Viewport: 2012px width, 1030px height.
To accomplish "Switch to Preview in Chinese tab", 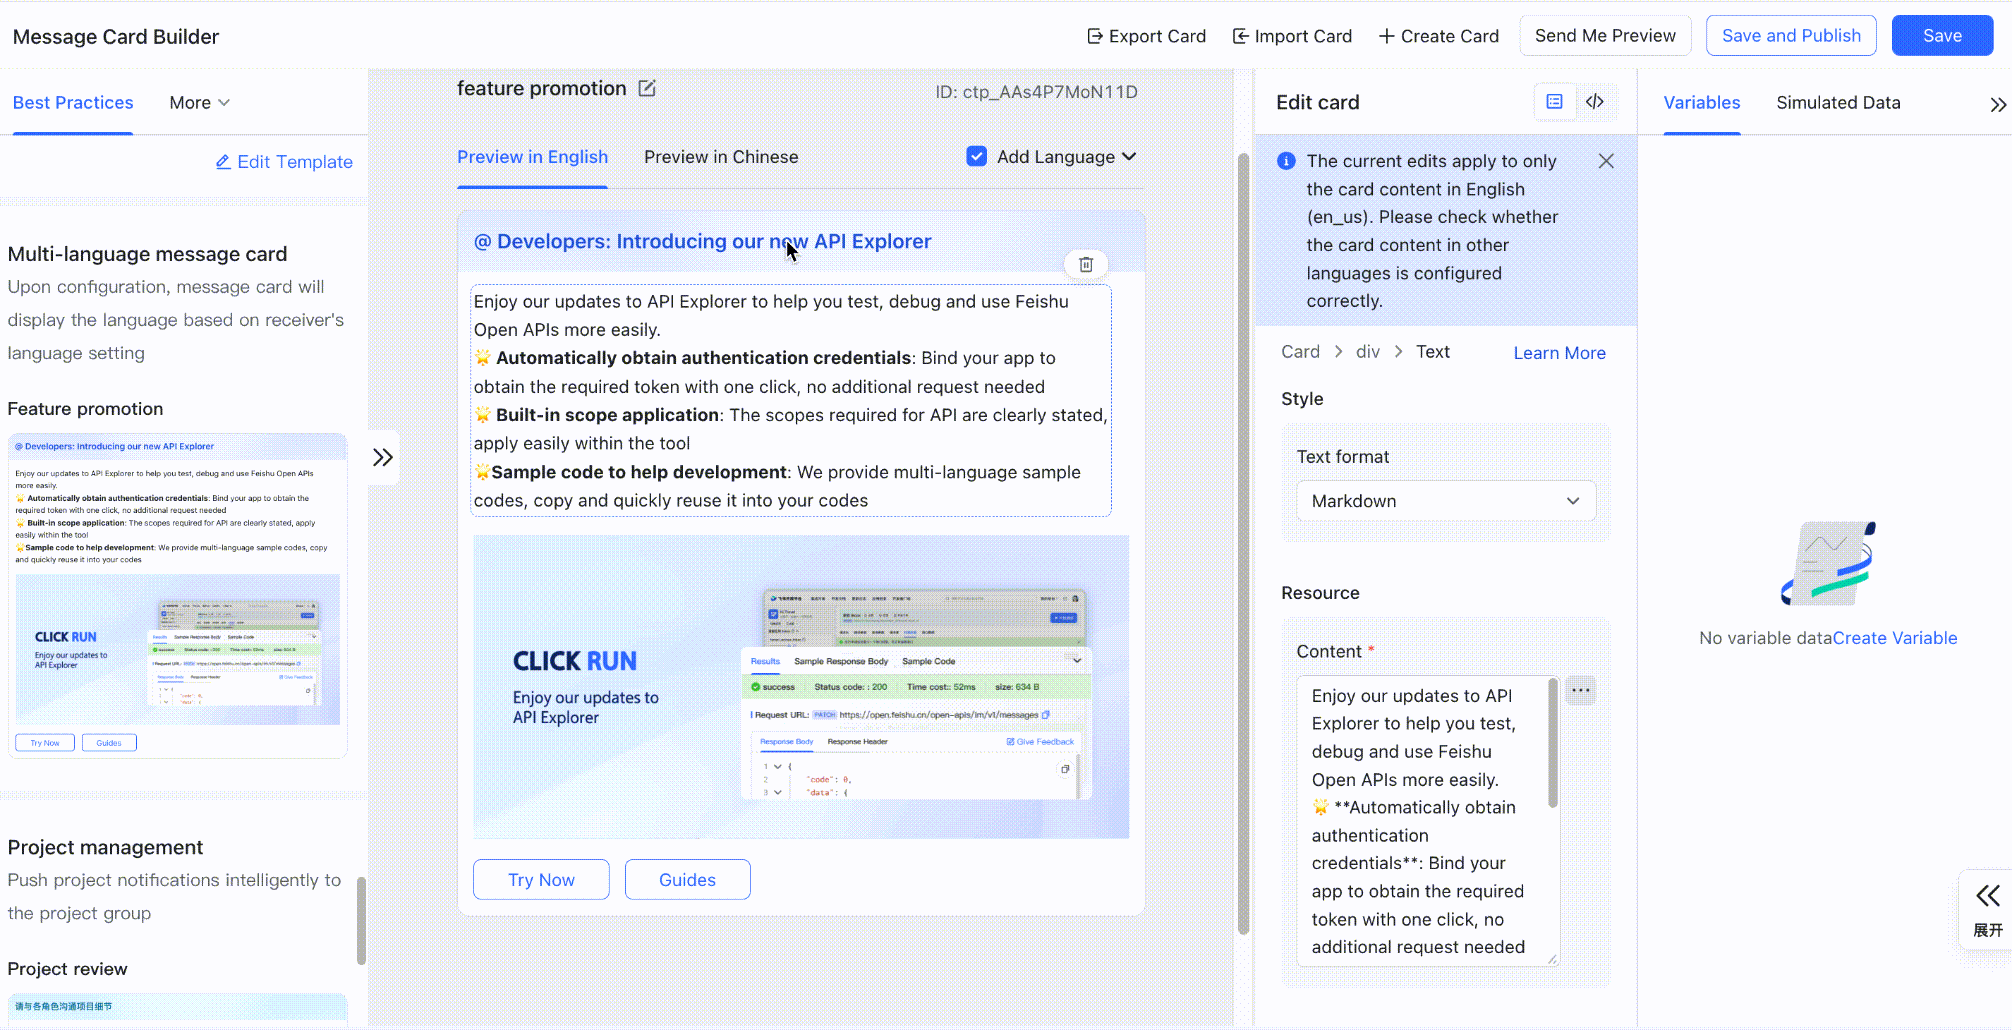I will click(x=720, y=157).
